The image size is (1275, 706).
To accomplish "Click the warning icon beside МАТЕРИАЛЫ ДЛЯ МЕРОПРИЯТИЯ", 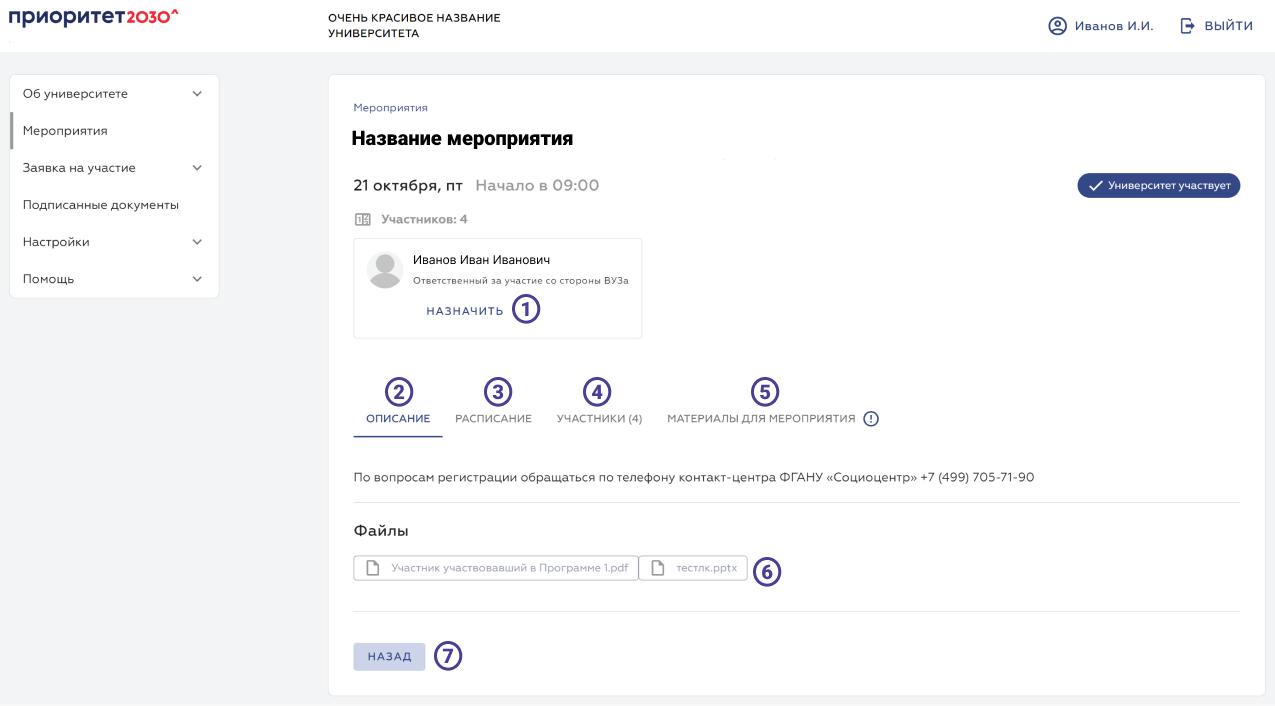I will (x=870, y=418).
